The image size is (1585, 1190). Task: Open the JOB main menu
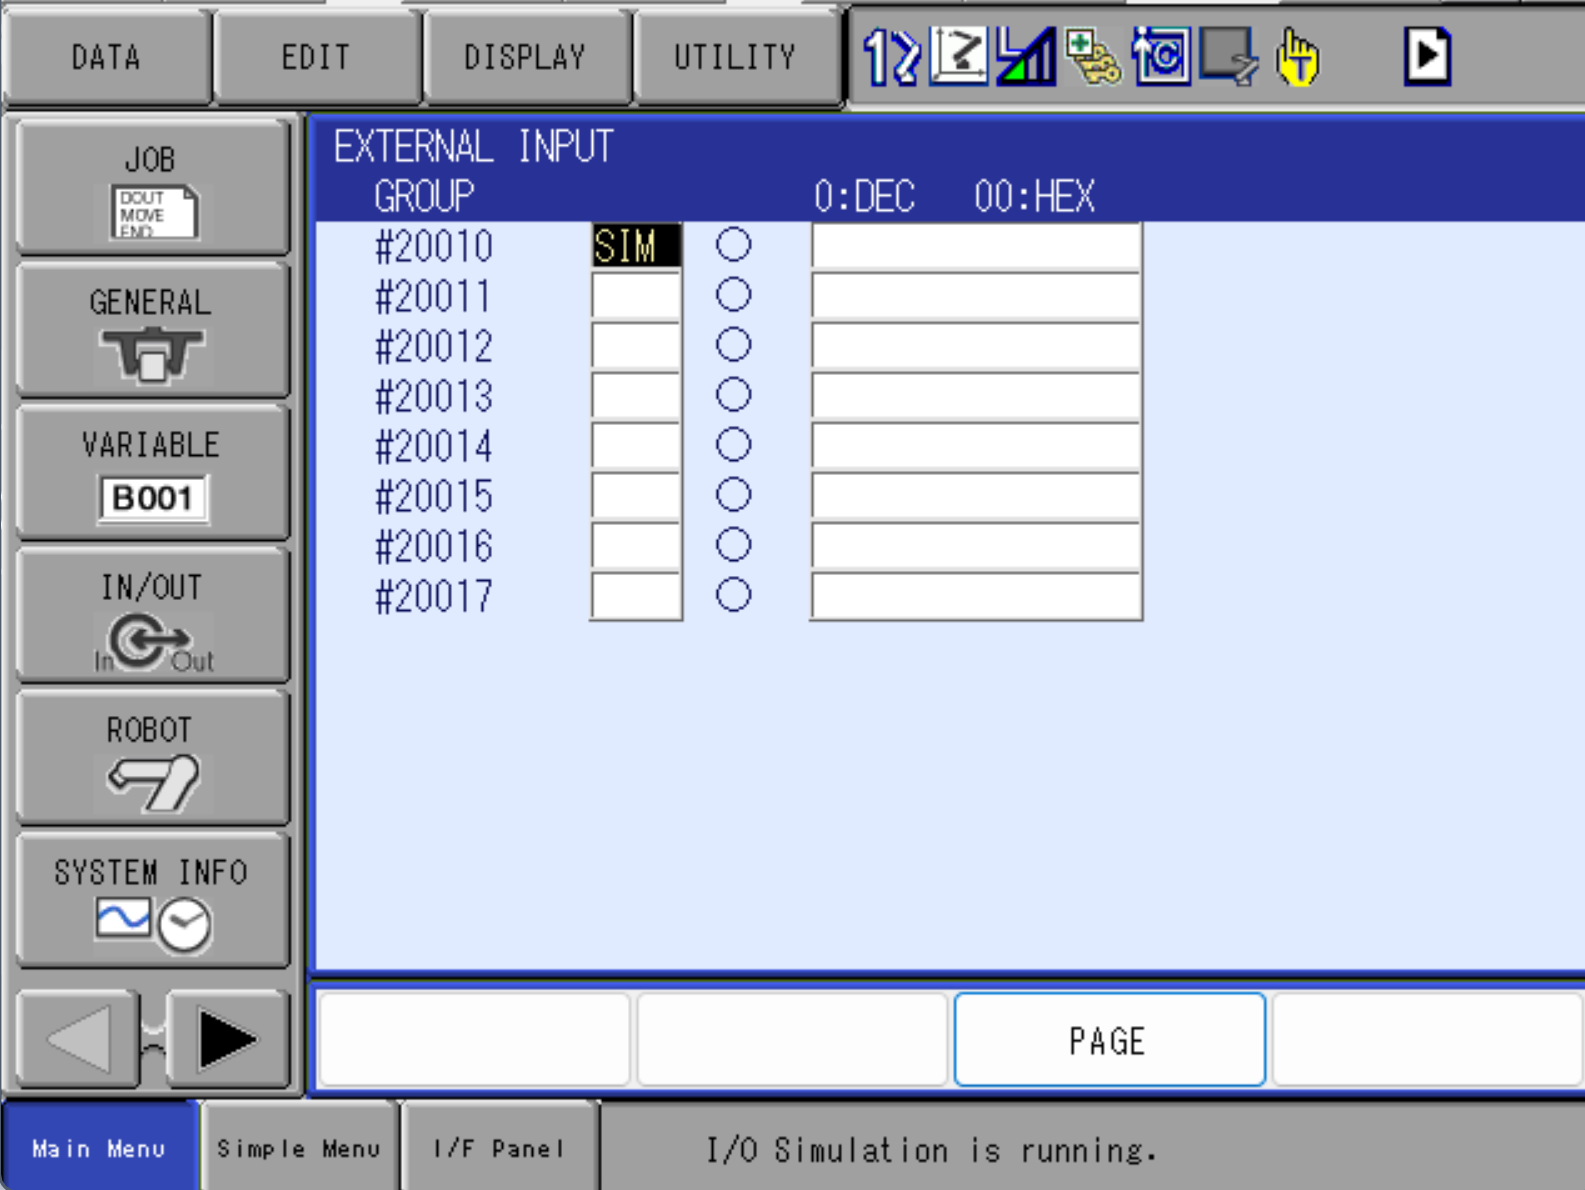[x=152, y=187]
